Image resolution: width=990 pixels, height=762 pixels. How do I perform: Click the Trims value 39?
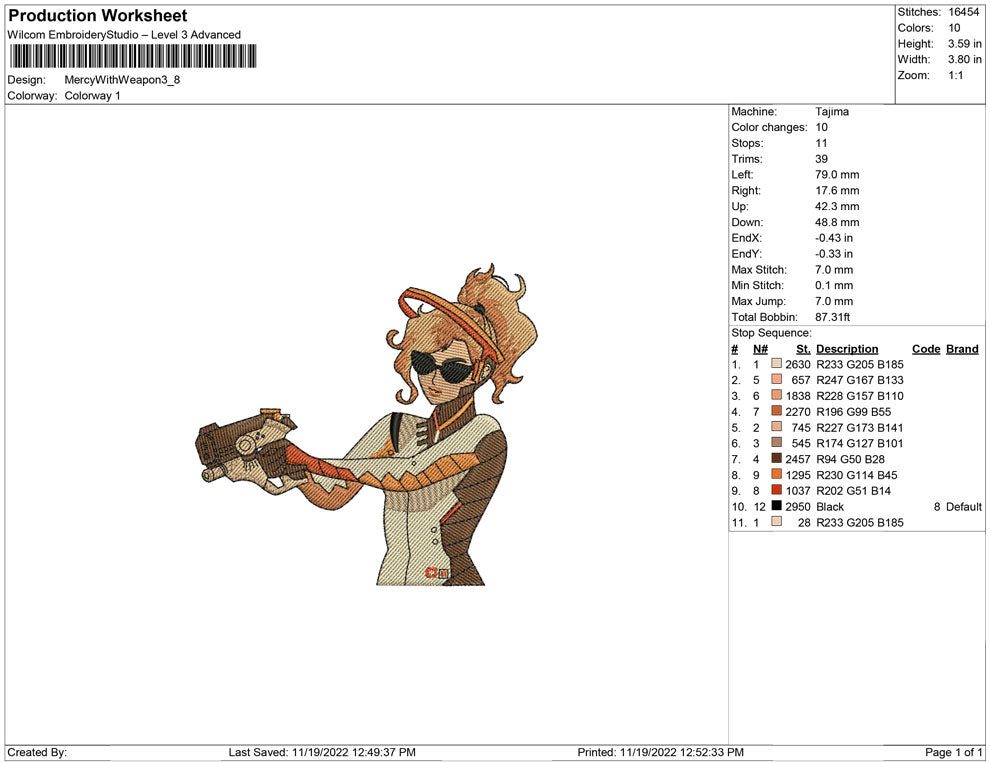coord(821,159)
